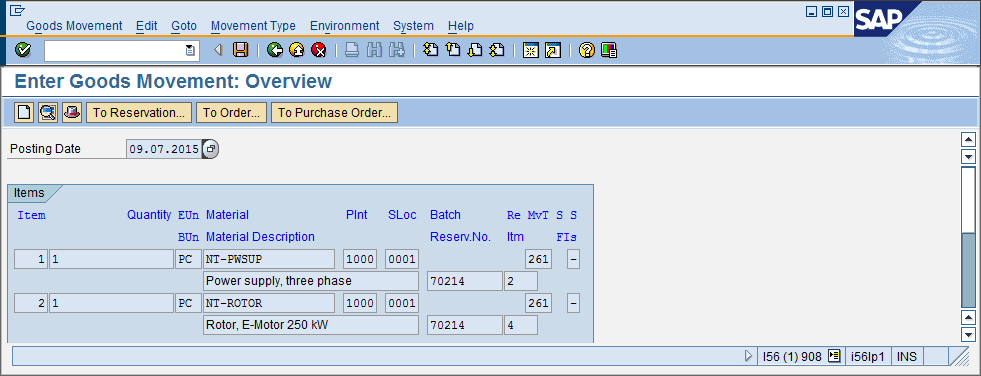
Task: Click reservation item field showing 4
Action: coord(521,325)
